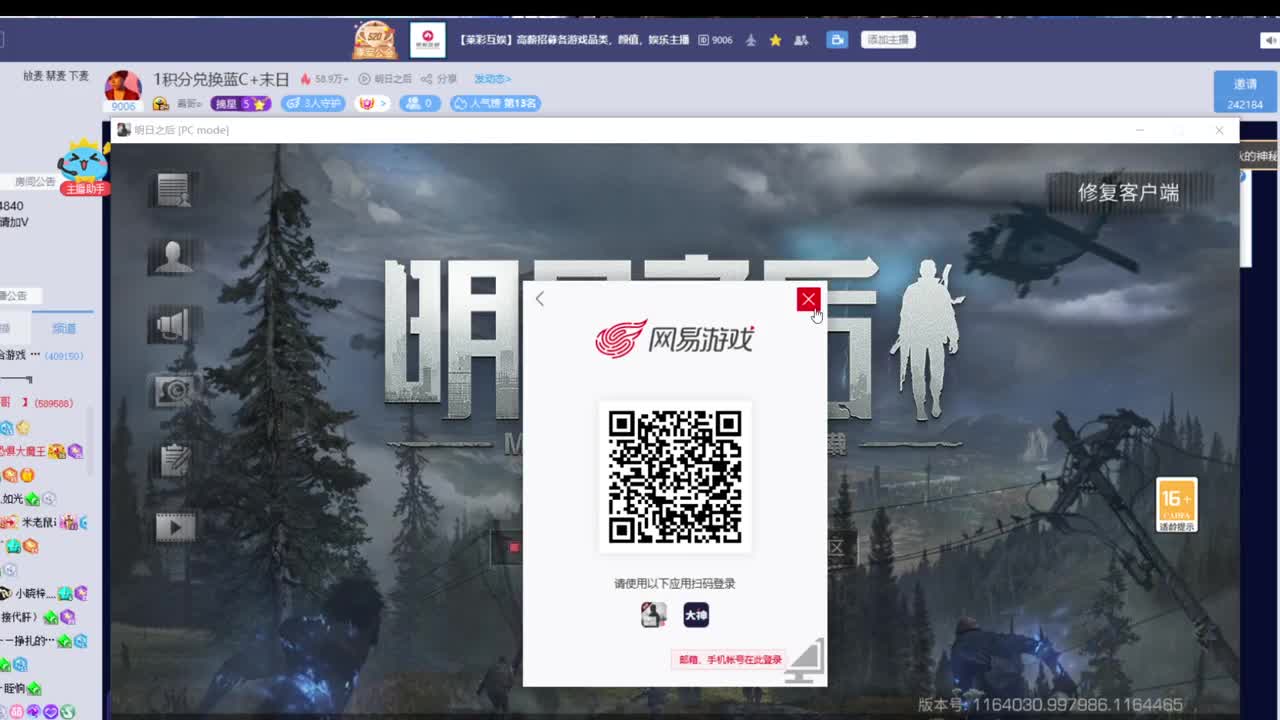The width and height of the screenshot is (1280, 720).
Task: Click the 主播助手 mascot icon
Action: click(x=84, y=167)
